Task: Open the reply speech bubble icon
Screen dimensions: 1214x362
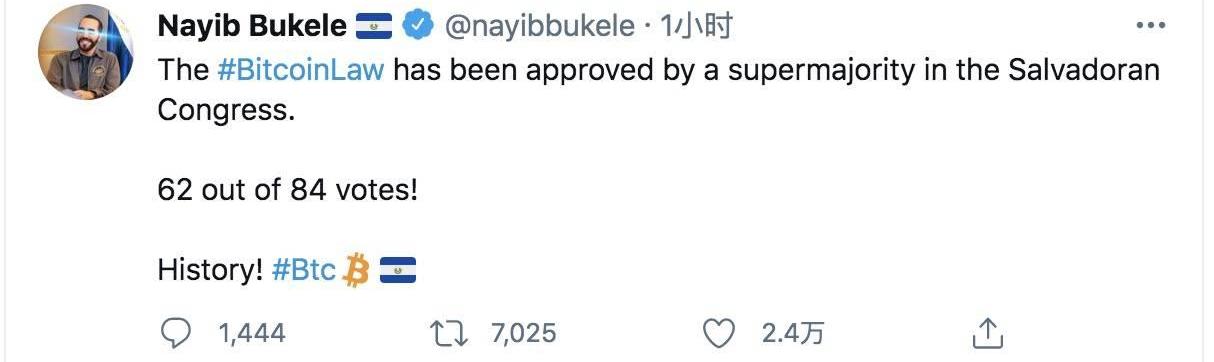Action: (x=178, y=332)
